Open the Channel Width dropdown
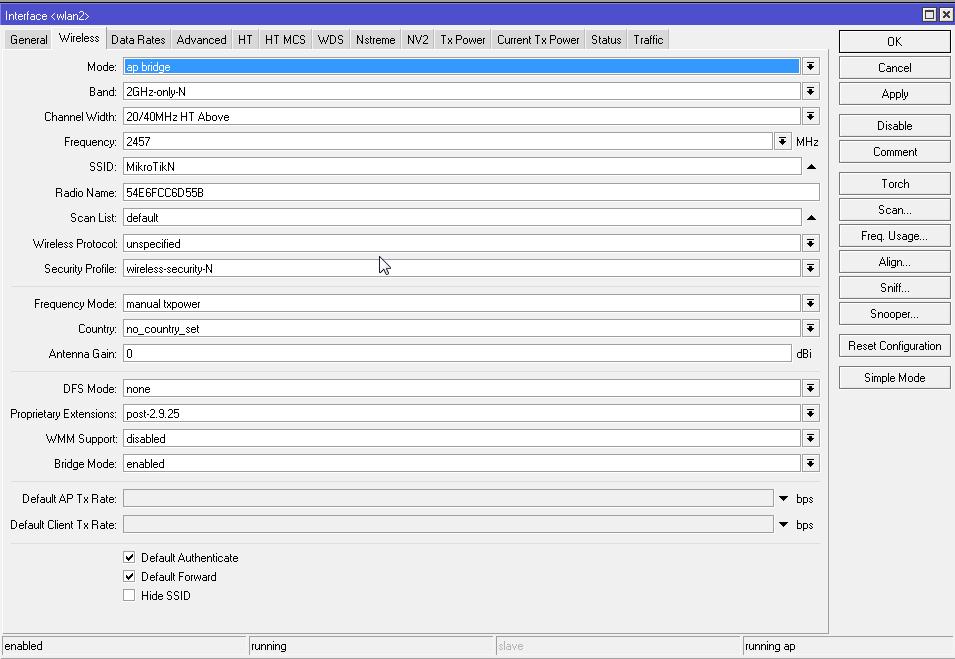Viewport: 955px width, 659px height. click(x=810, y=116)
